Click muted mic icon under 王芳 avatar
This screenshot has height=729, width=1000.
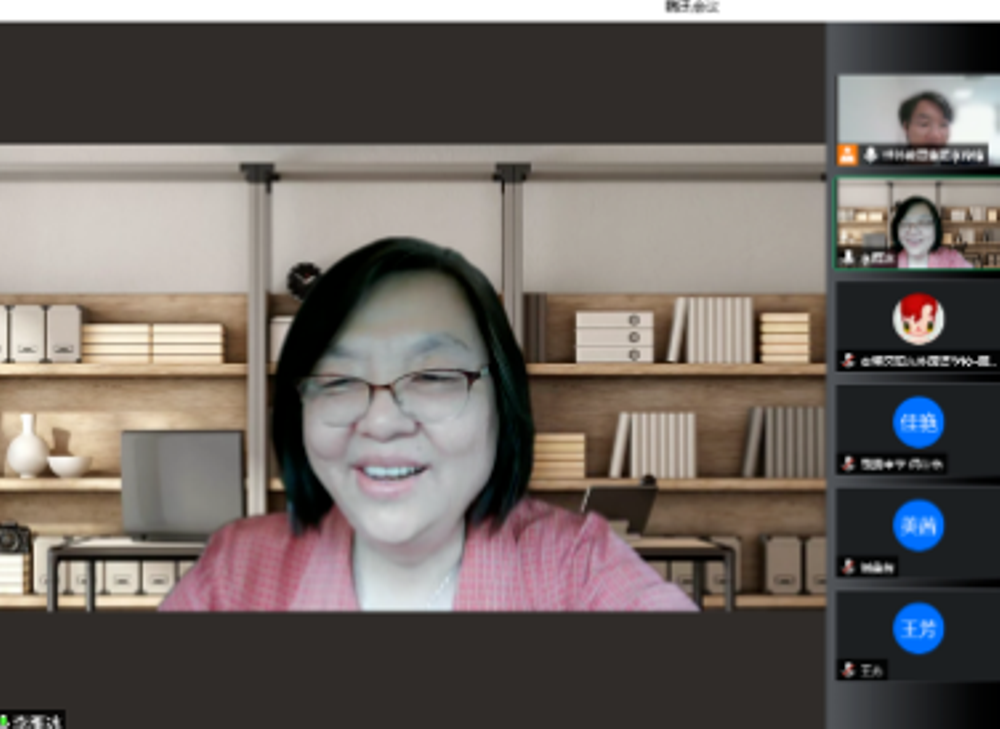point(848,670)
